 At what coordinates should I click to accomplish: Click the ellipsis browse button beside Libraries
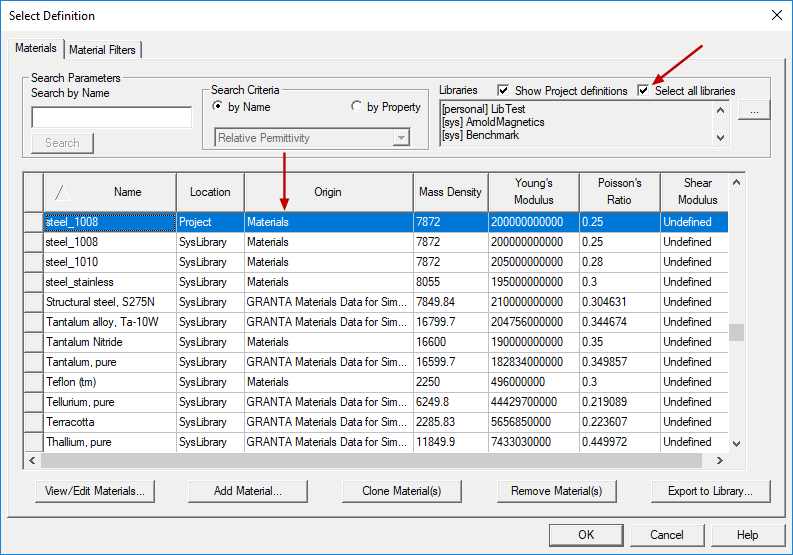754,111
